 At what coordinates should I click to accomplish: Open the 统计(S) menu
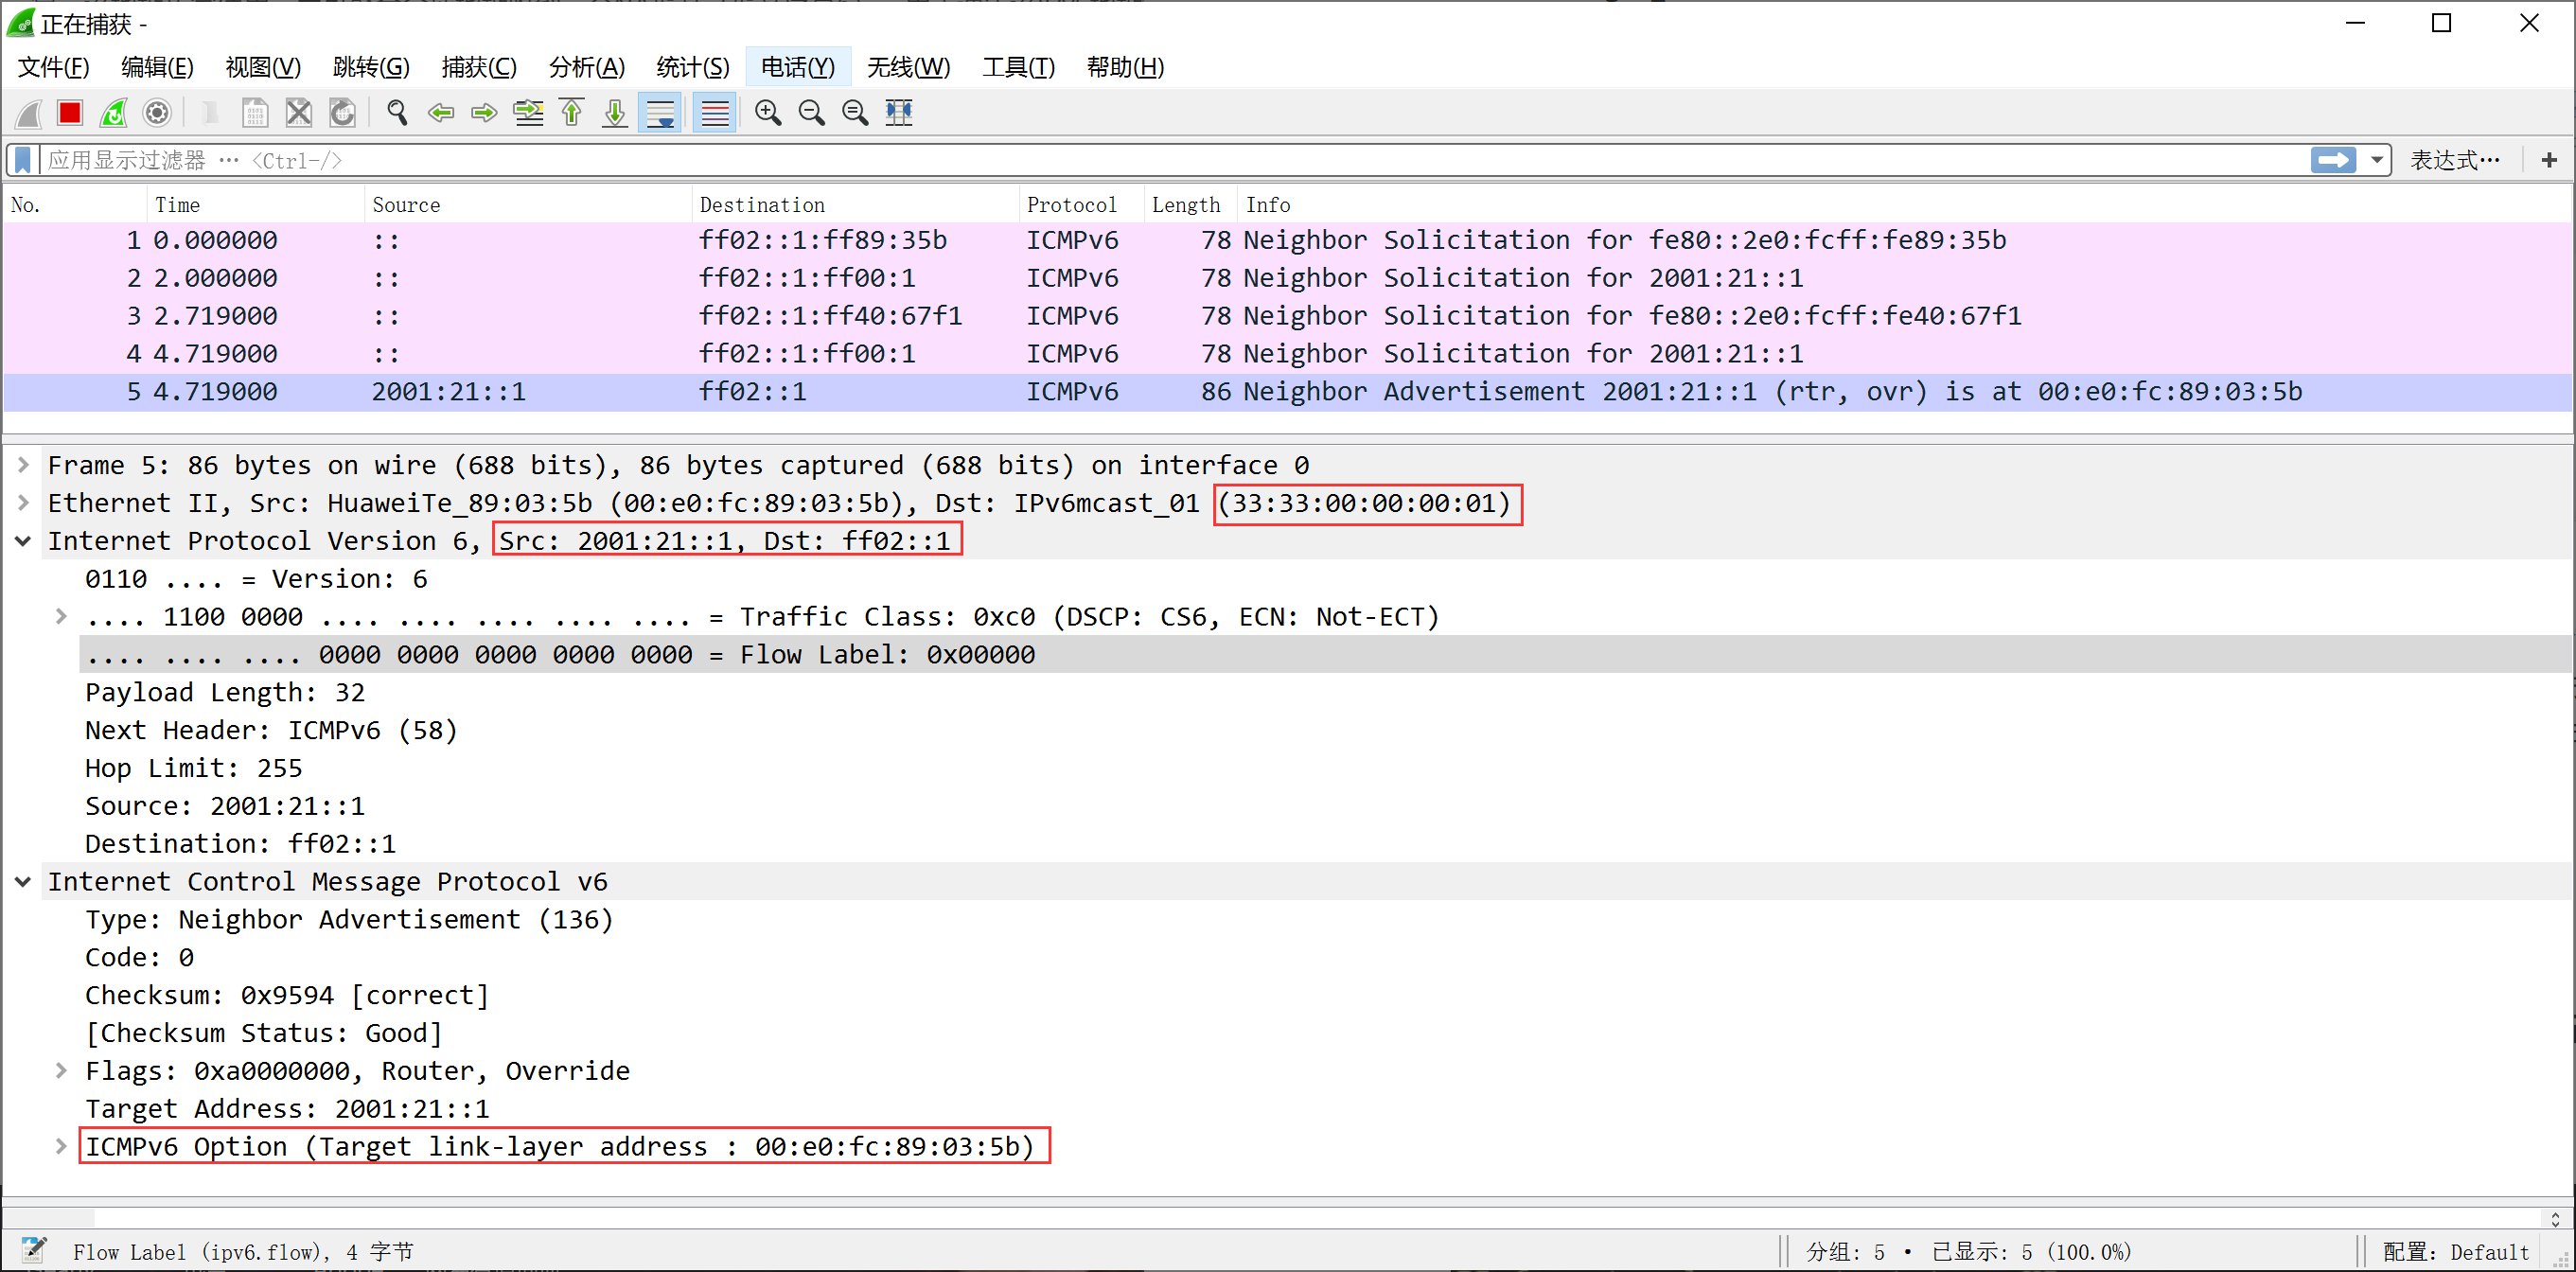692,67
